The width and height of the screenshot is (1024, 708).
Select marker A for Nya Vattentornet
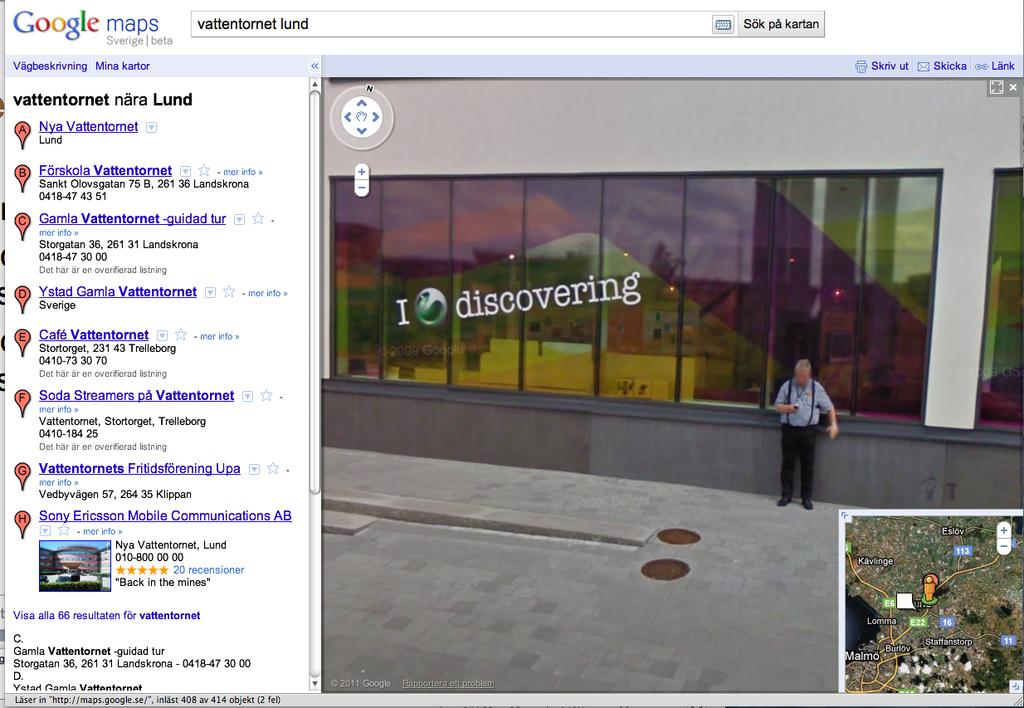[x=22, y=133]
